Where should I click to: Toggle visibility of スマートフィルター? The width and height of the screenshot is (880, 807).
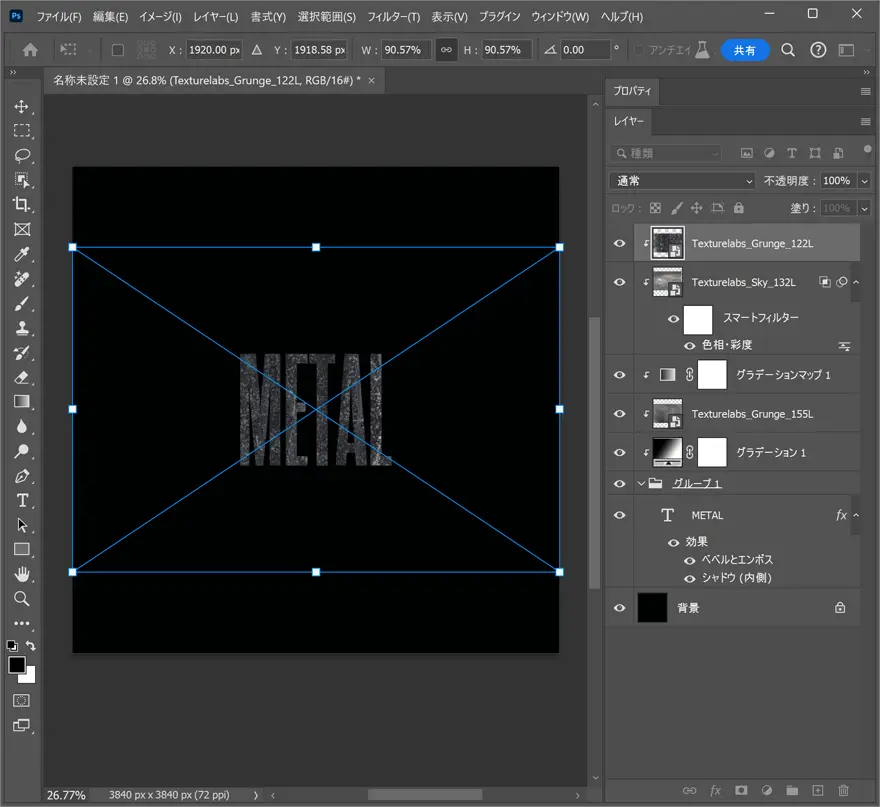[x=673, y=319]
